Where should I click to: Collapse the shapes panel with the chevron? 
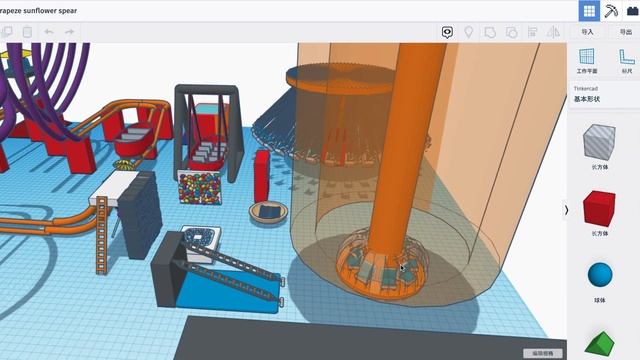566,210
